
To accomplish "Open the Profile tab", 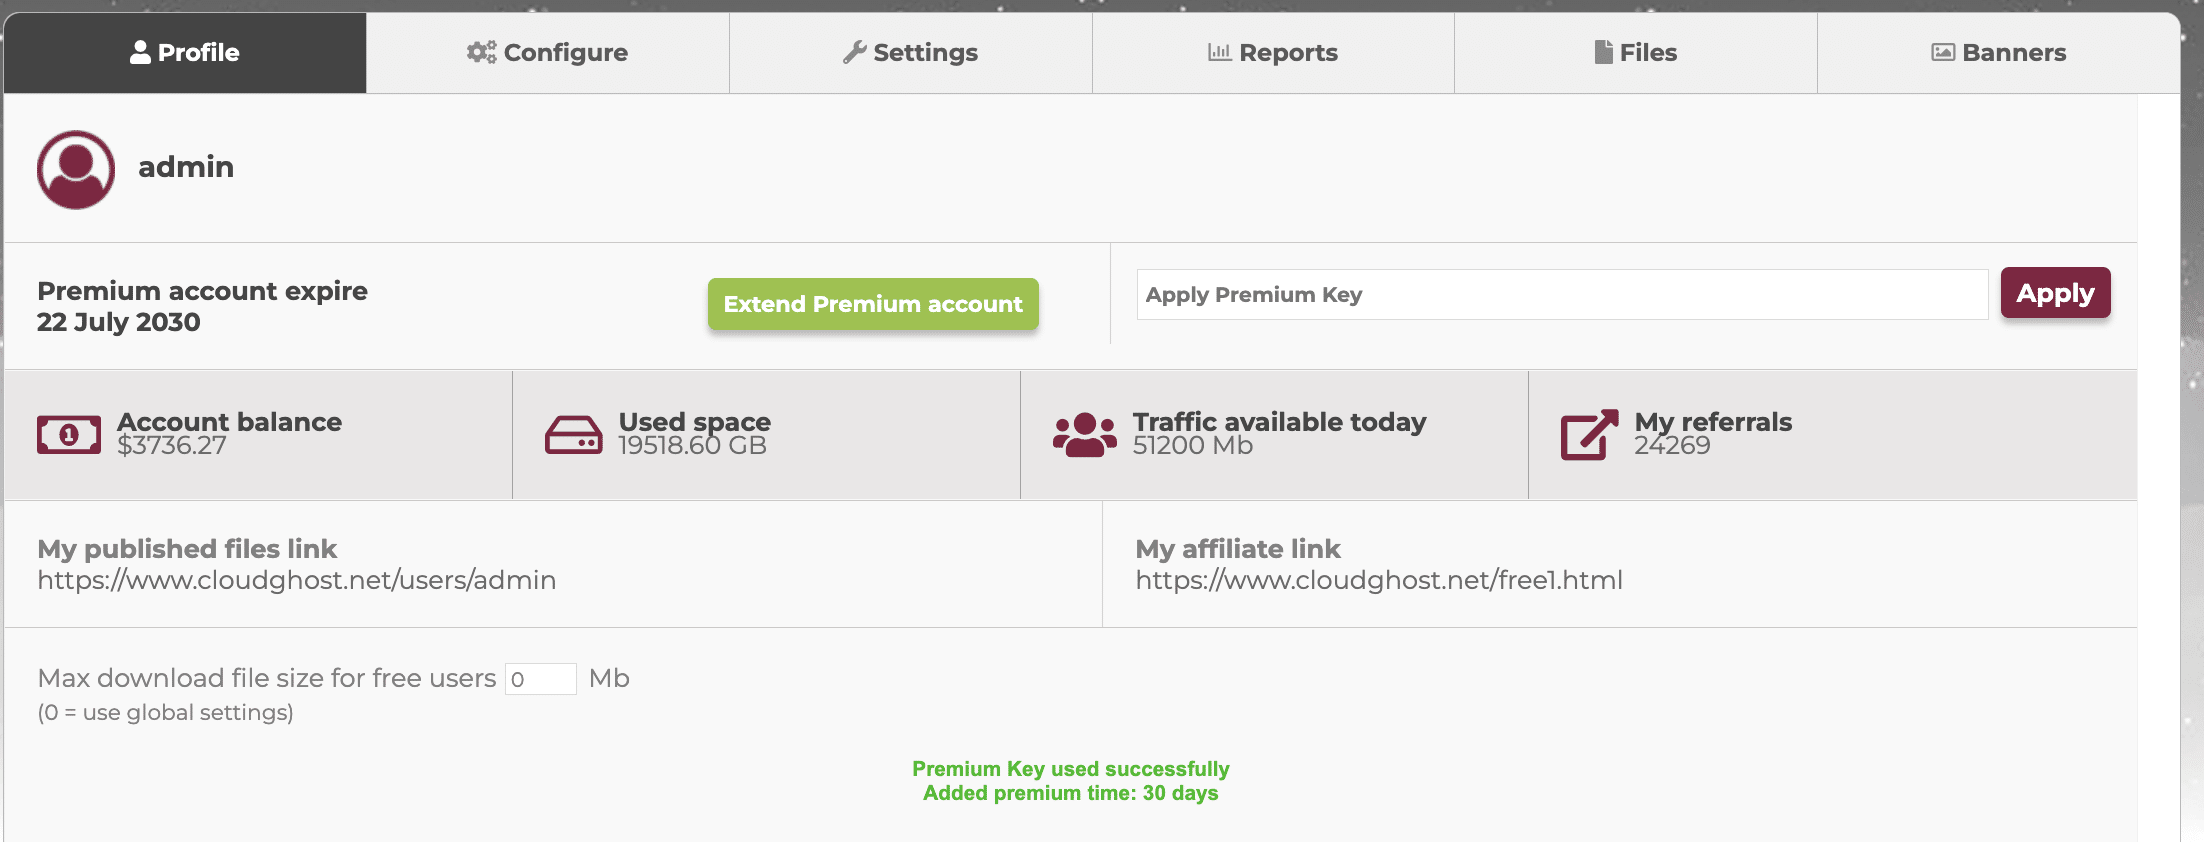I will [185, 52].
